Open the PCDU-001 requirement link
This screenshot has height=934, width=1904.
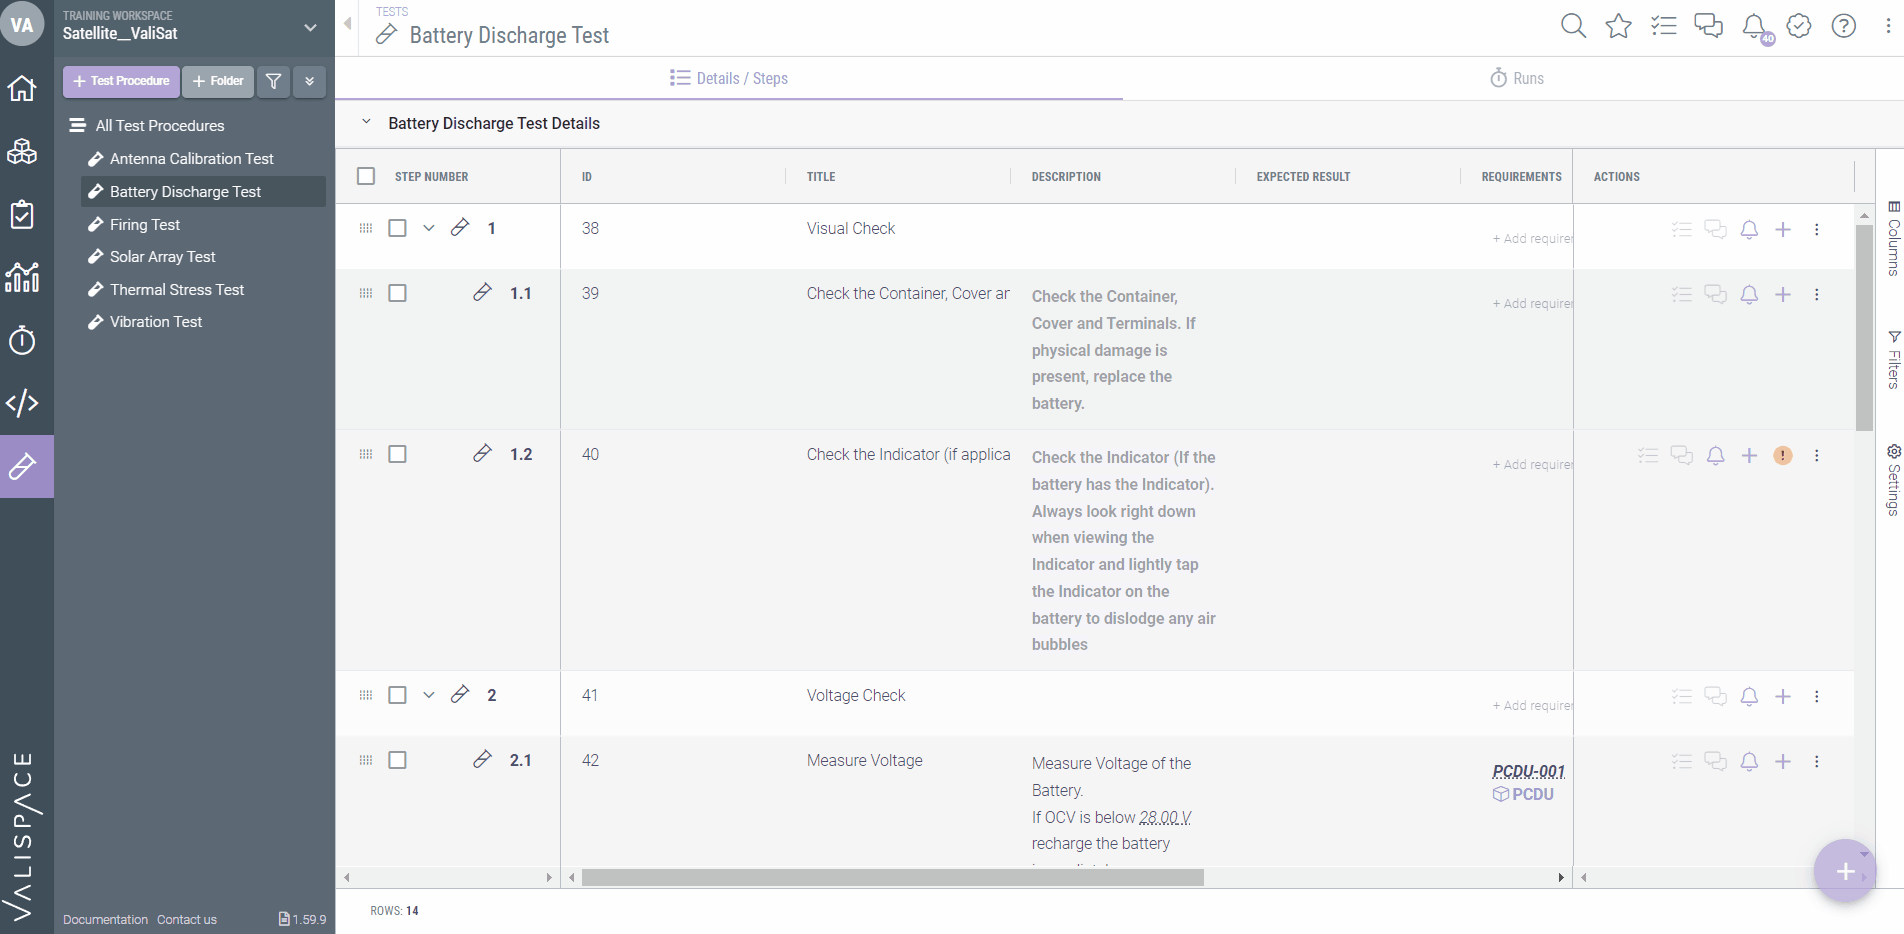[x=1528, y=771]
